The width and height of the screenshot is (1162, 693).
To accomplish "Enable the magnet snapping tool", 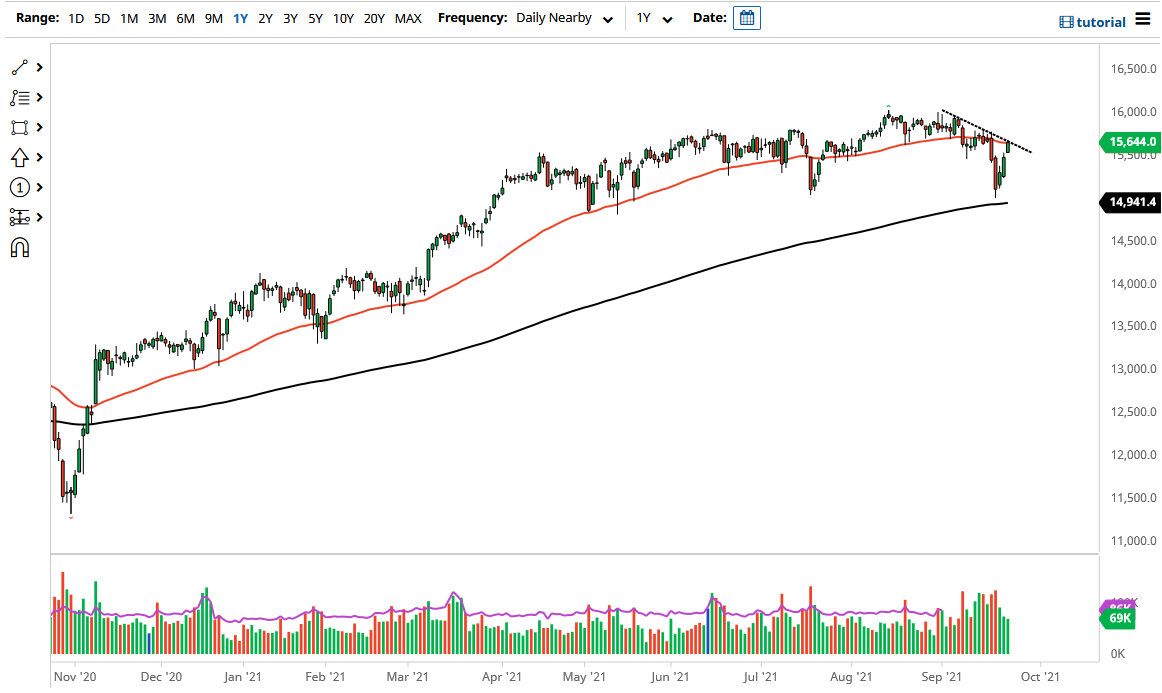I will tap(20, 247).
